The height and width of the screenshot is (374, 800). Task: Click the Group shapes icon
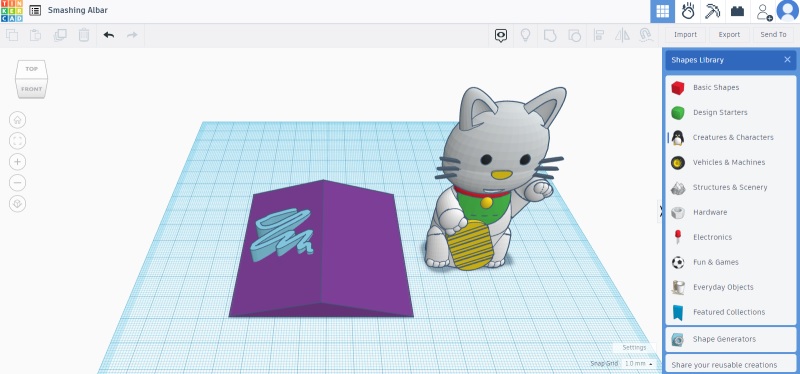(549, 35)
